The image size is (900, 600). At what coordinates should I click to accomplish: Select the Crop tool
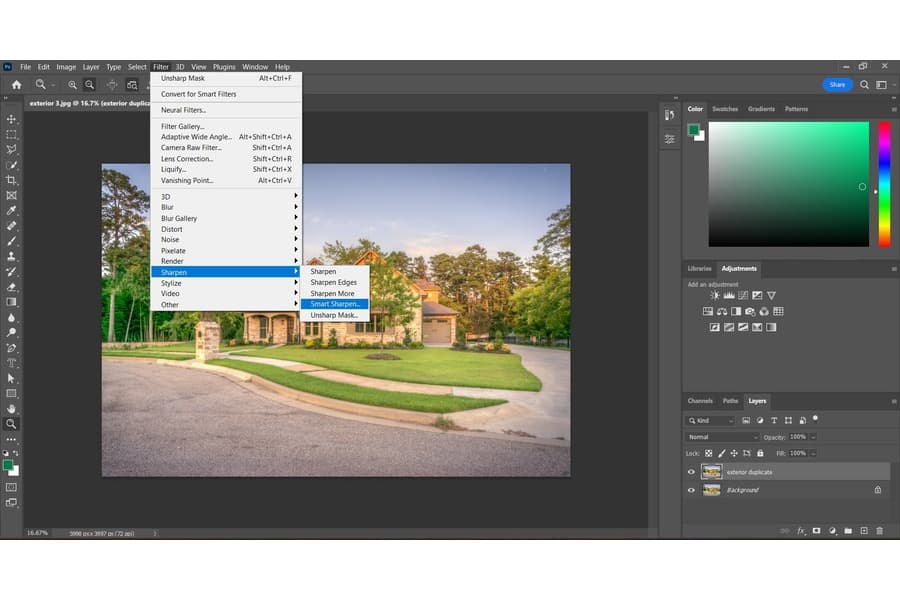click(x=11, y=180)
